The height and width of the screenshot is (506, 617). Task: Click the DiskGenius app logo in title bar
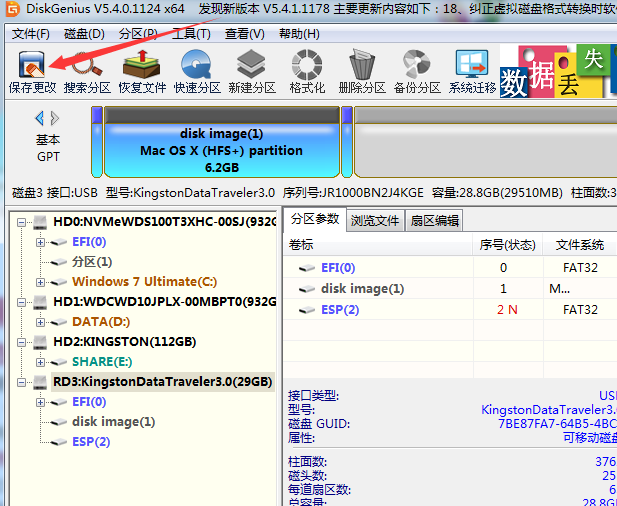(x=12, y=8)
